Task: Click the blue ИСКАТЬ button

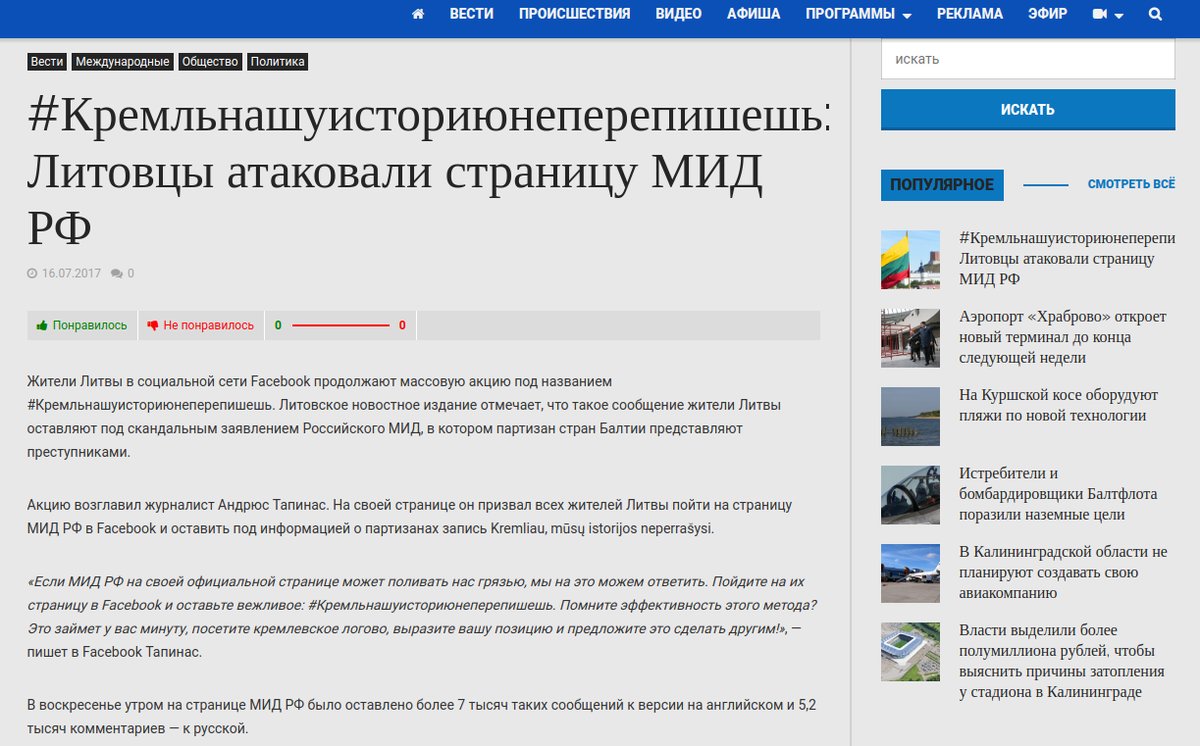Action: (x=1028, y=110)
